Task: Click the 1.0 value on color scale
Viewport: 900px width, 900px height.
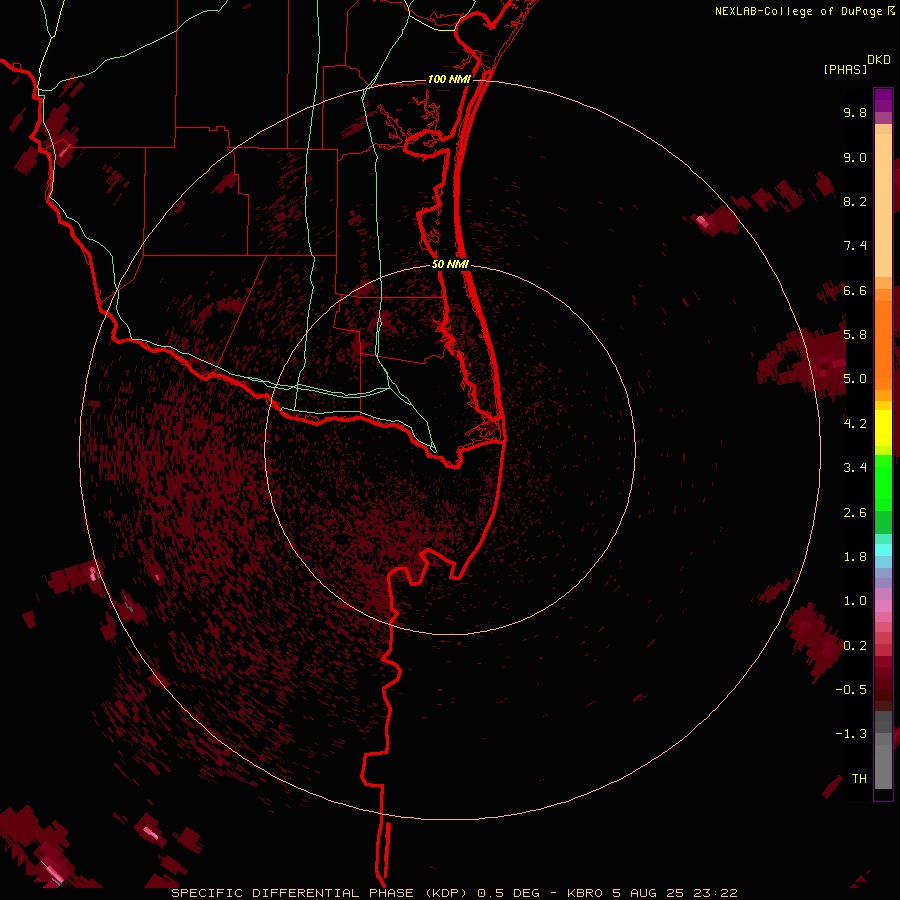Action: click(x=855, y=601)
